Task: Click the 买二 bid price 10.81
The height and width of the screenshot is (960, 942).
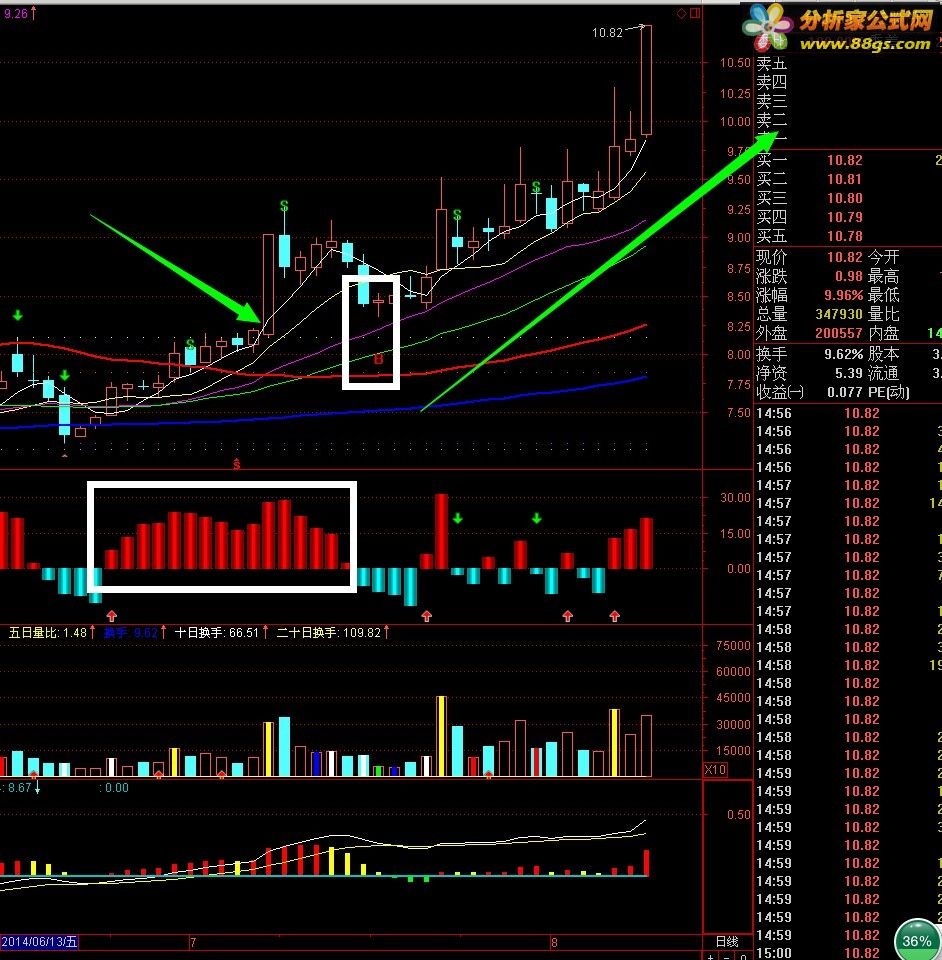Action: point(845,179)
